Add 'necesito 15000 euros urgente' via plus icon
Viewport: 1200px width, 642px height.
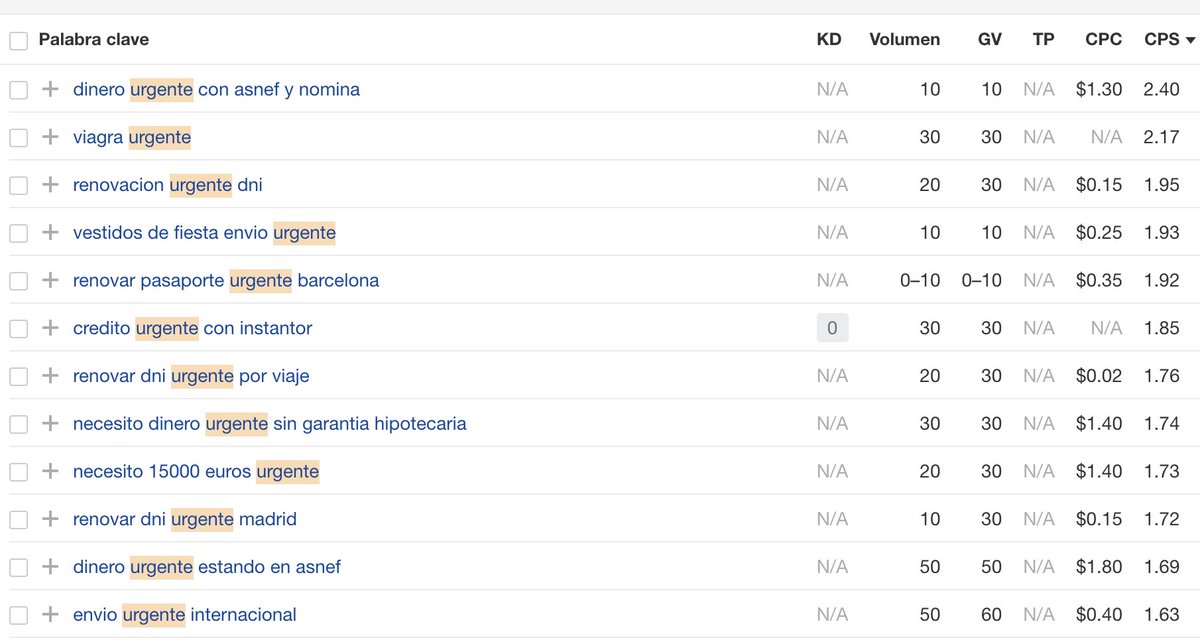tap(50, 472)
